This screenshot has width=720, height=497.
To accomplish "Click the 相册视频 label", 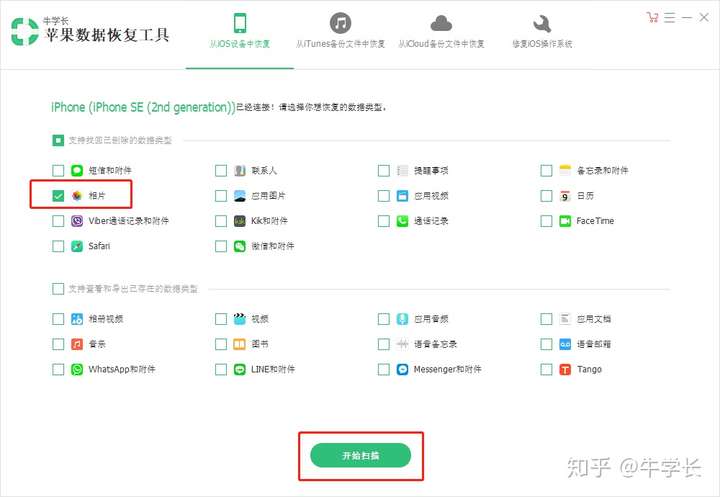I will tap(106, 319).
